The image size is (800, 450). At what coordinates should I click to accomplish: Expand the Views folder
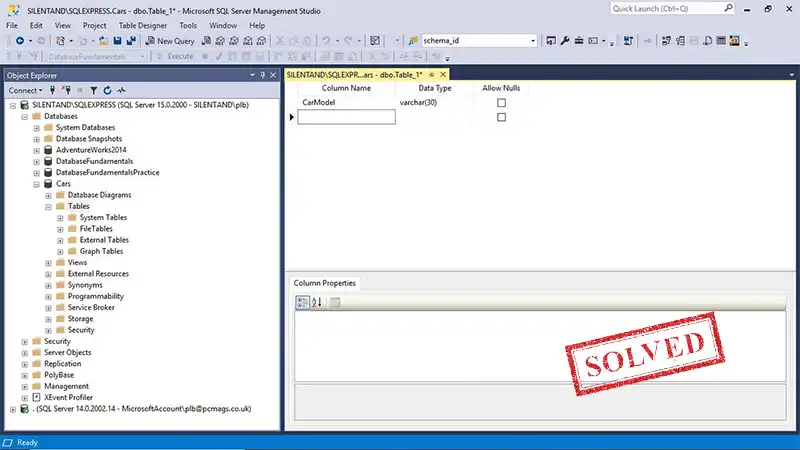[48, 263]
